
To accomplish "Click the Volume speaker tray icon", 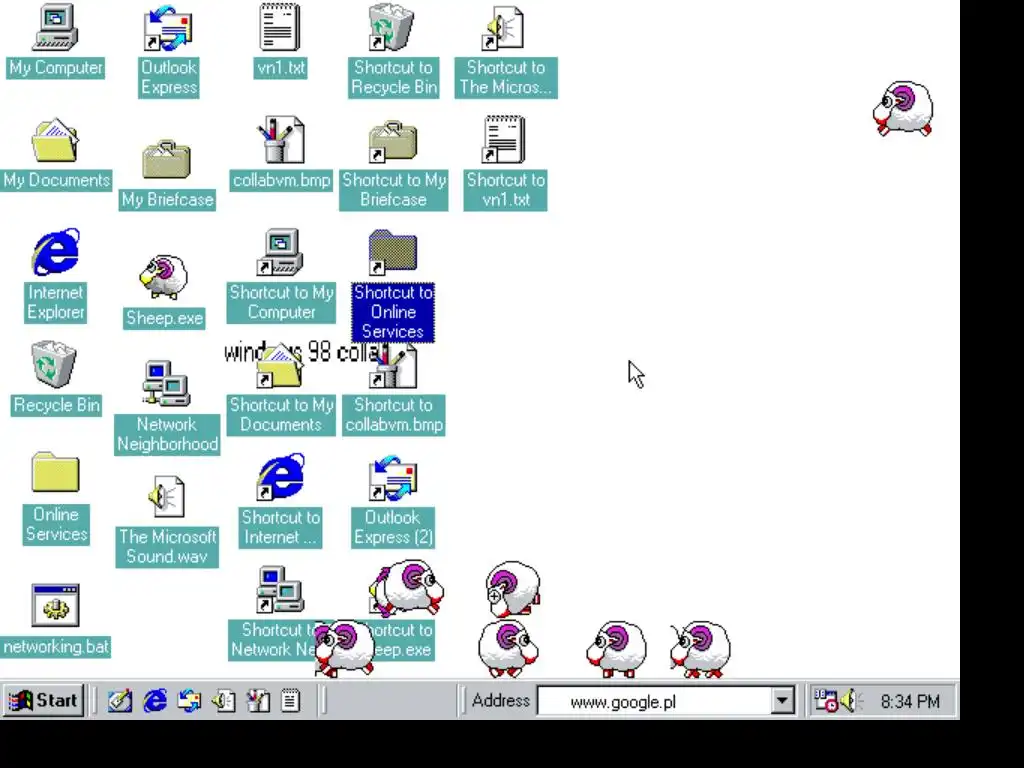I will coord(850,701).
